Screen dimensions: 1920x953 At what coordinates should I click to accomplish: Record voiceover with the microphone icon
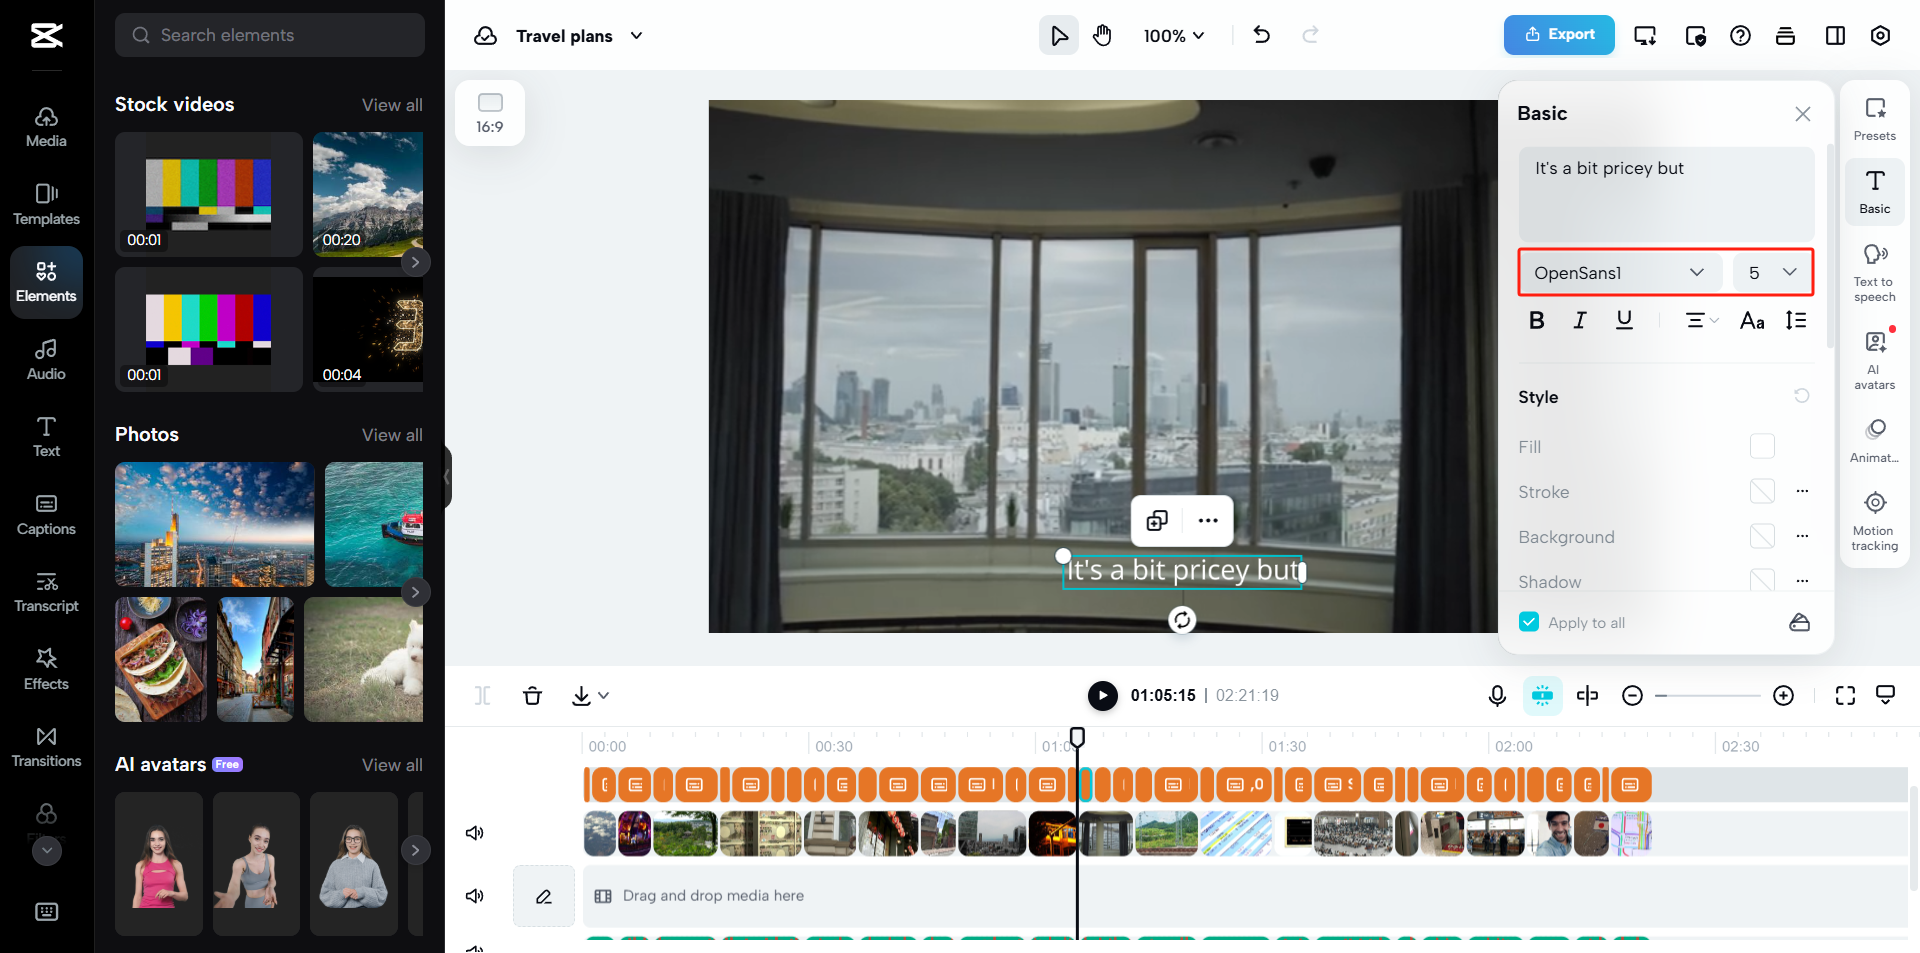(x=1497, y=696)
